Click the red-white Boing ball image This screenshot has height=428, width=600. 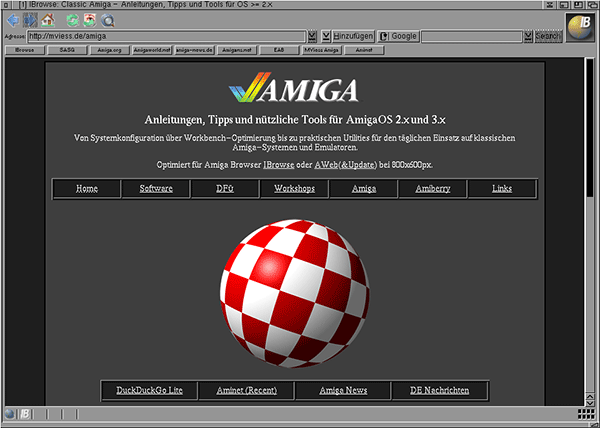pyautogui.click(x=294, y=293)
